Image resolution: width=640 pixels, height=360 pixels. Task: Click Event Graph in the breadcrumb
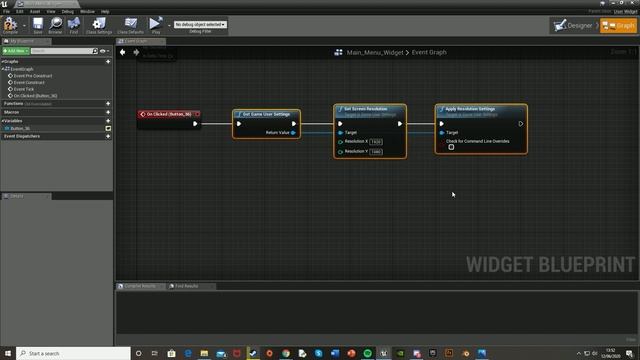[429, 52]
